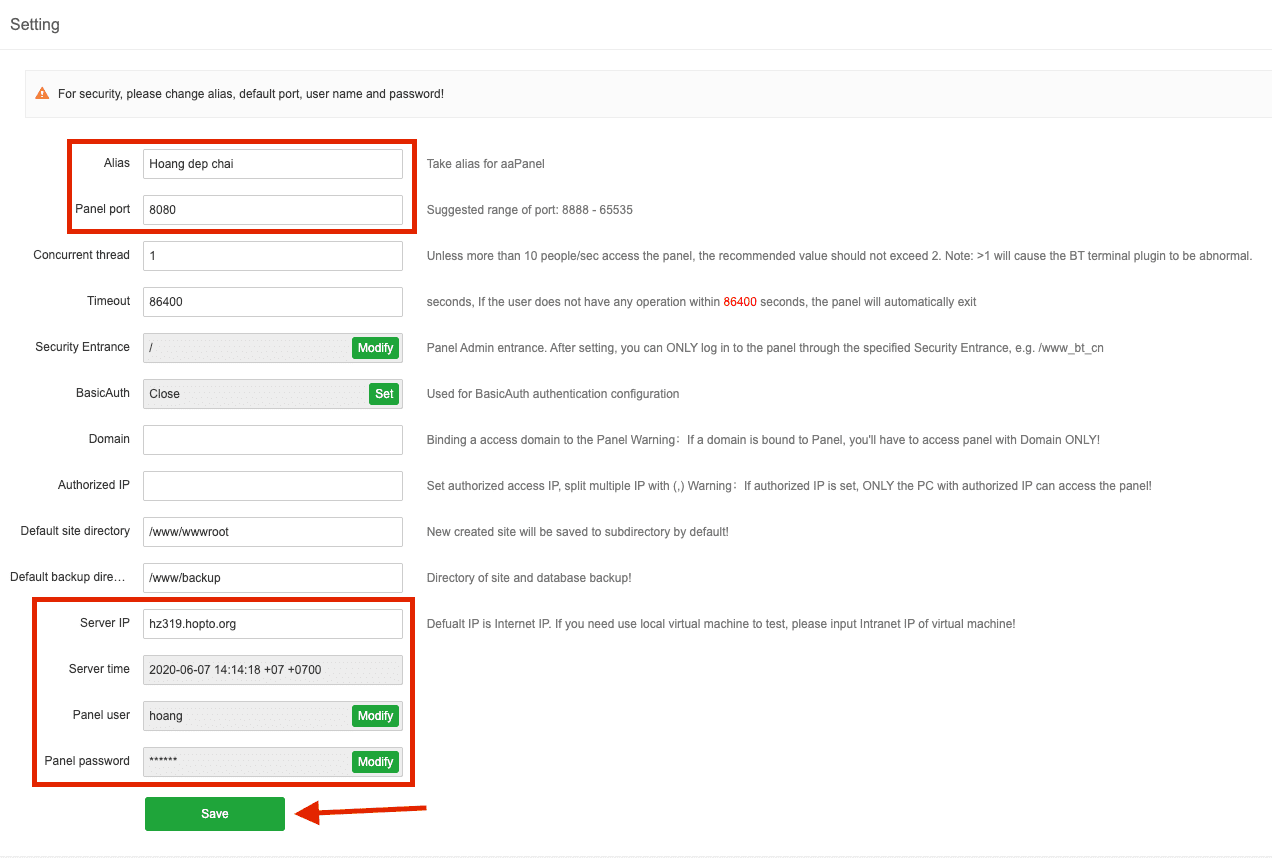The height and width of the screenshot is (858, 1272).
Task: Click Default backup directory field
Action: [272, 578]
